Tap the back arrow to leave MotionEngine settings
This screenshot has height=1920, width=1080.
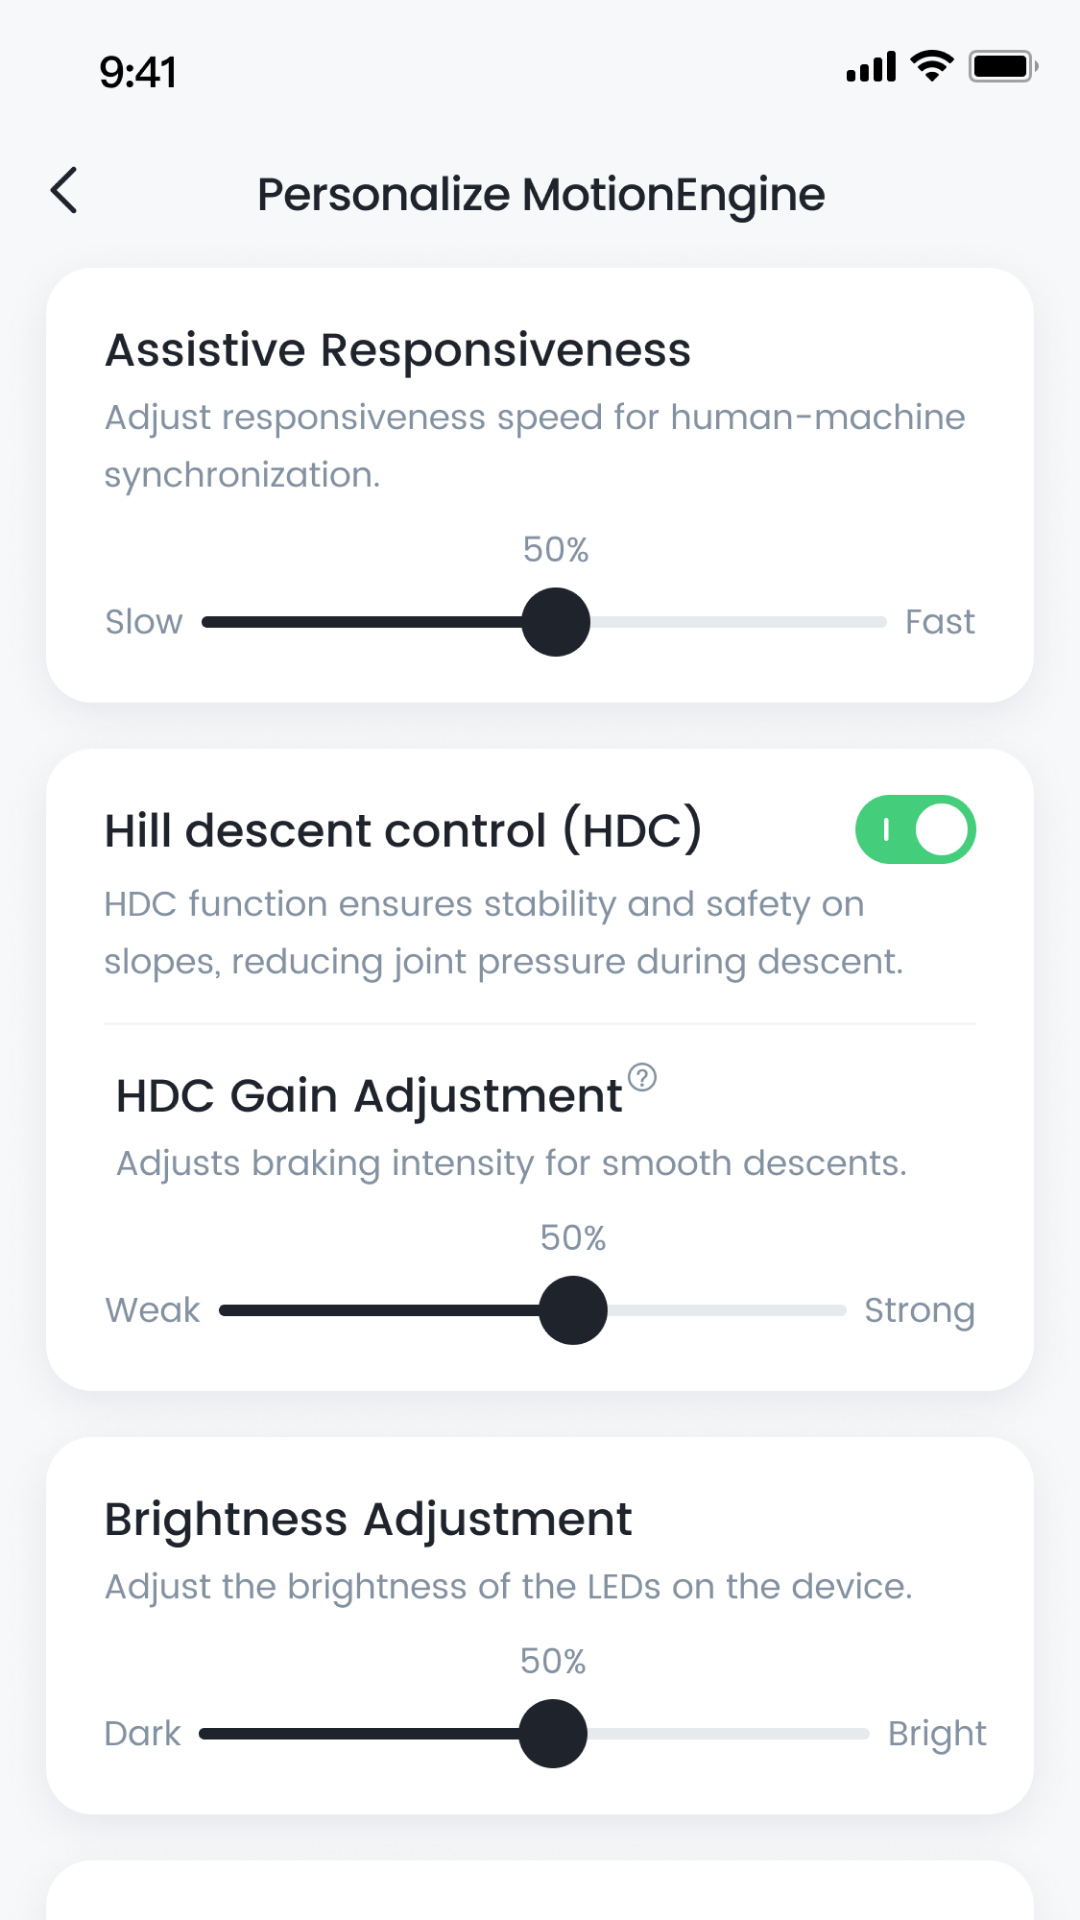pyautogui.click(x=64, y=191)
